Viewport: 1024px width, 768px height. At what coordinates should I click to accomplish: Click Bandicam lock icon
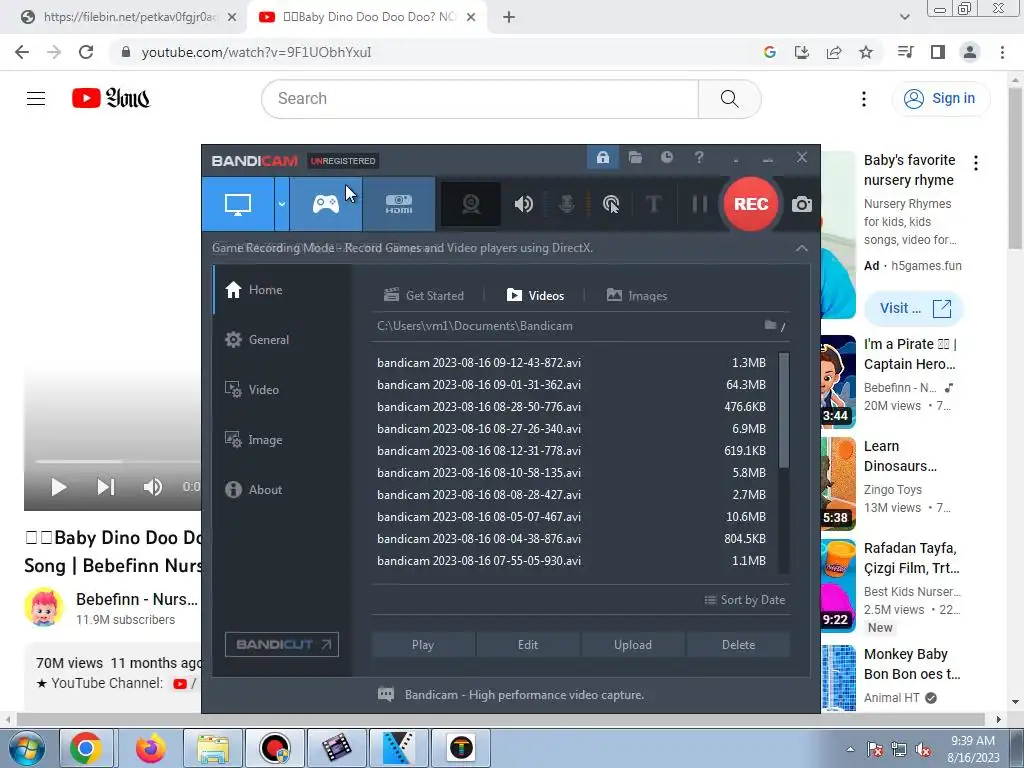(x=602, y=157)
